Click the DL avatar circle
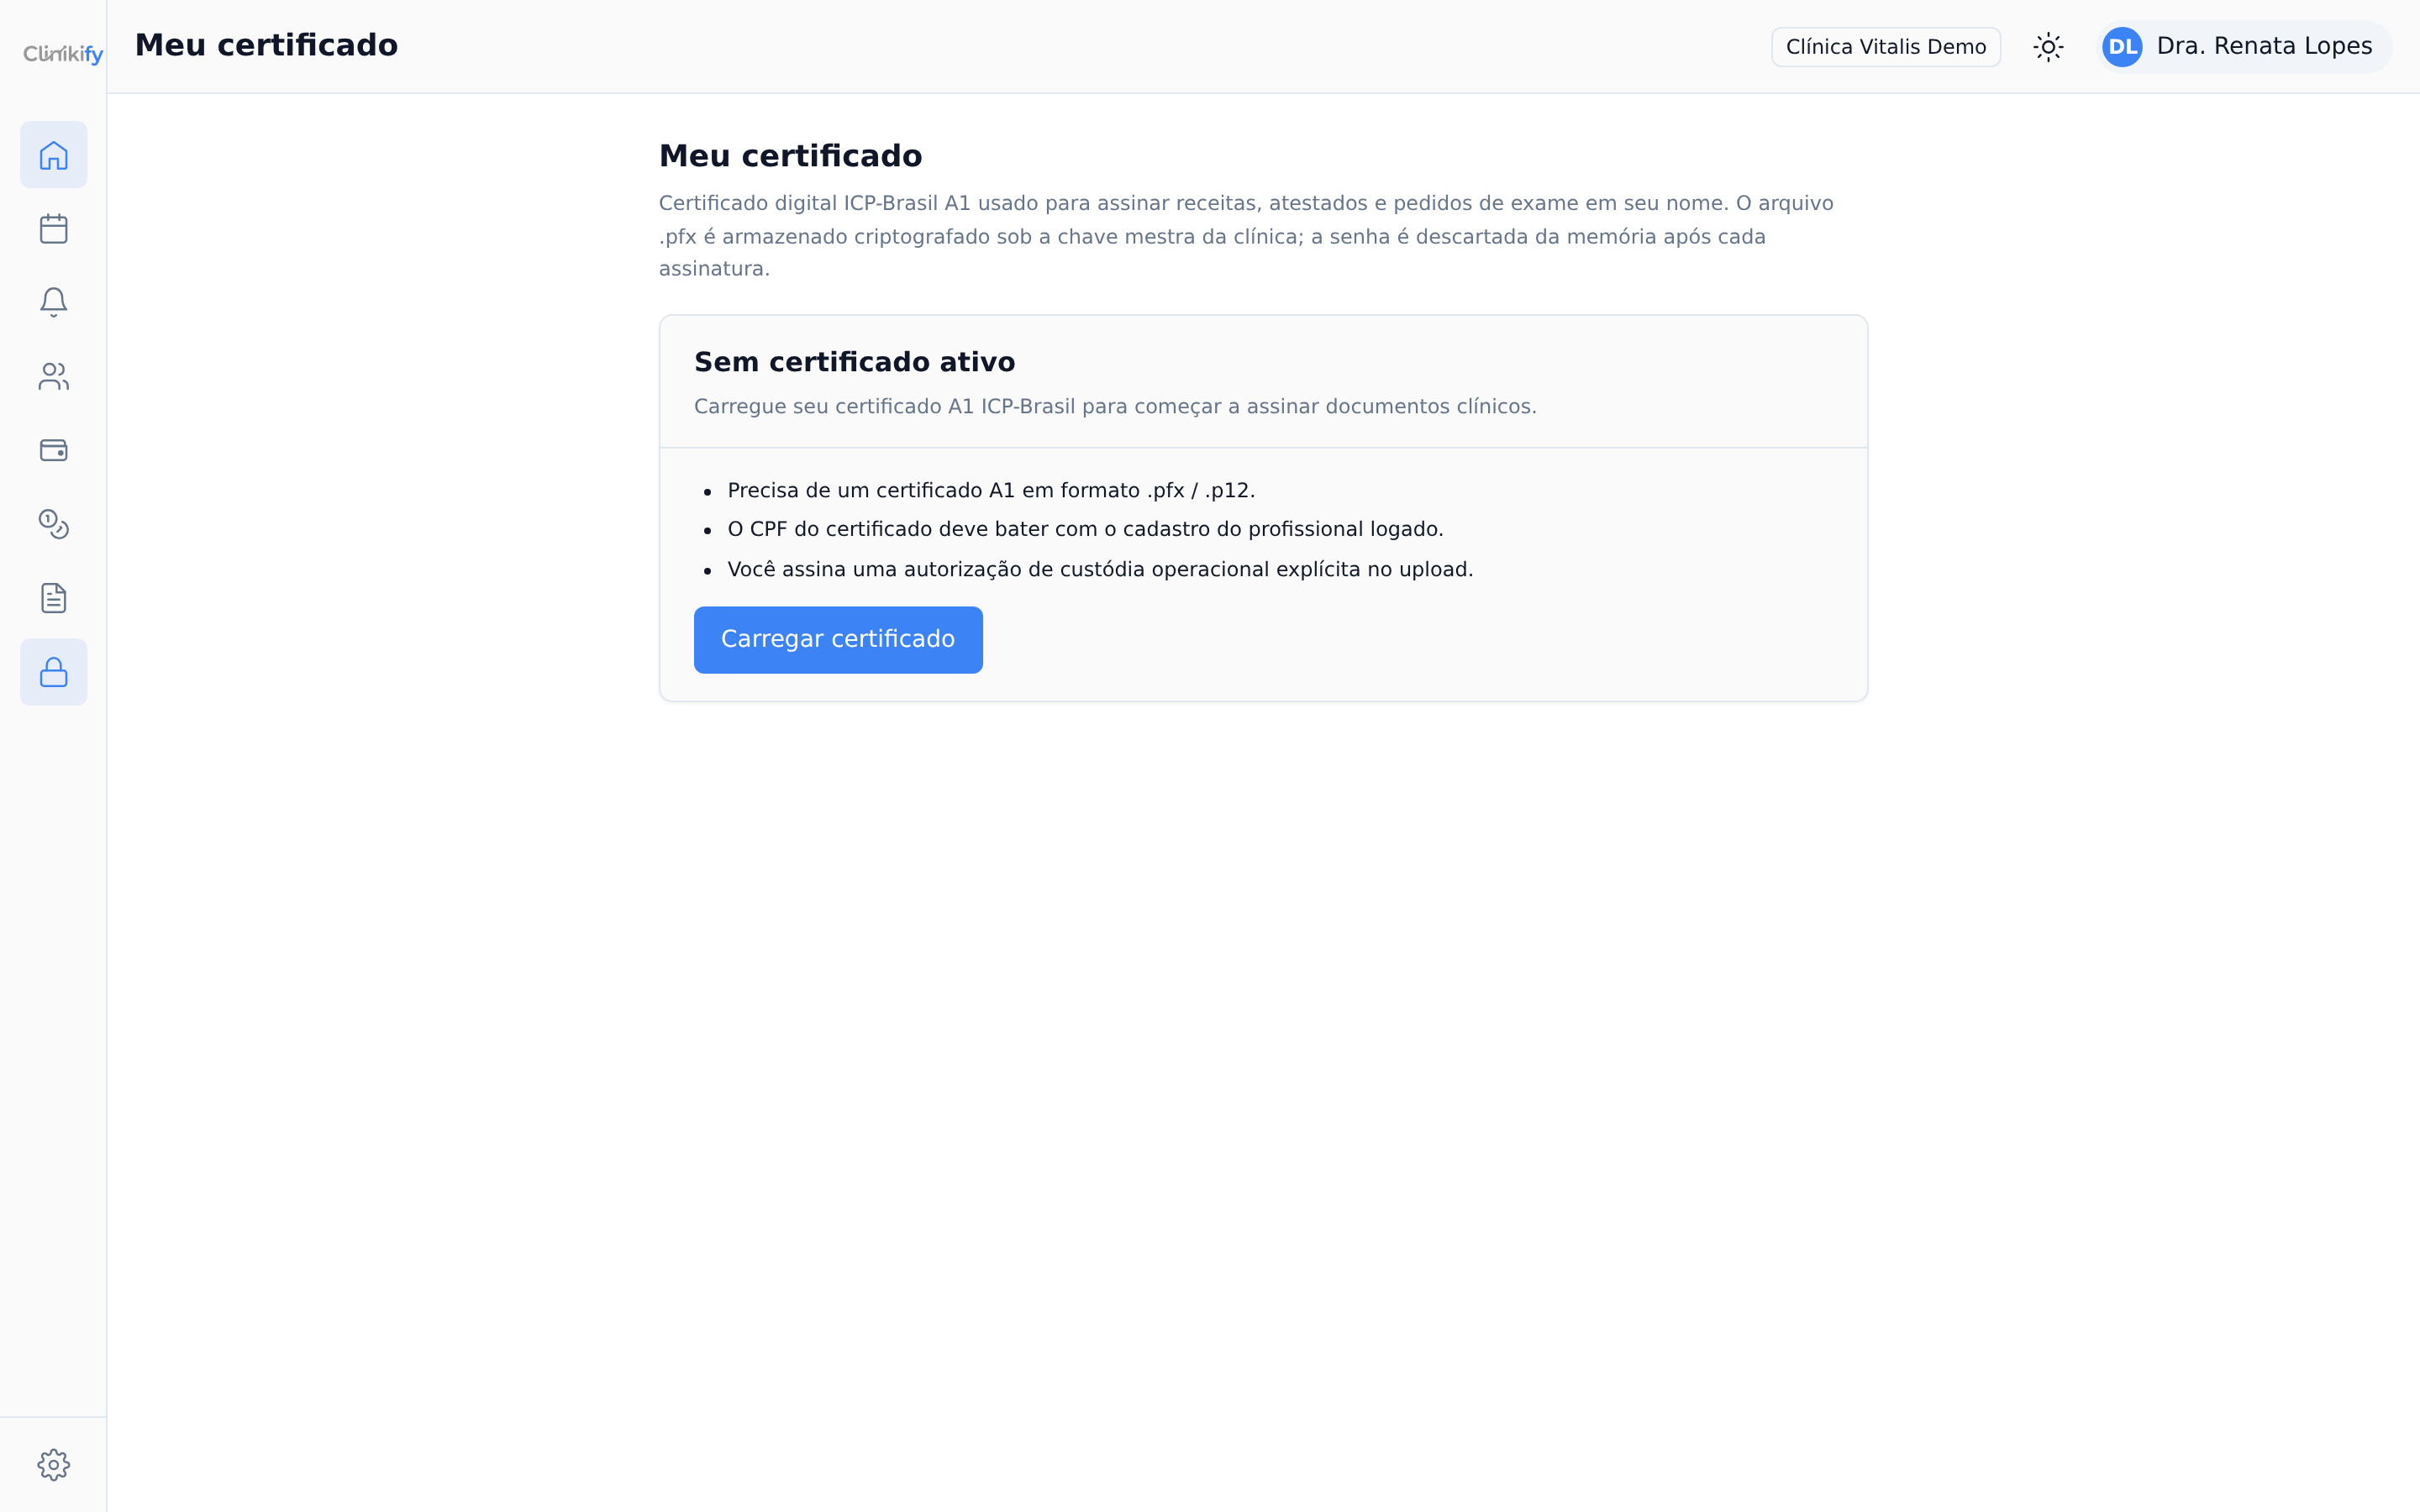Viewport: 2420px width, 1512px height. 2122,47
